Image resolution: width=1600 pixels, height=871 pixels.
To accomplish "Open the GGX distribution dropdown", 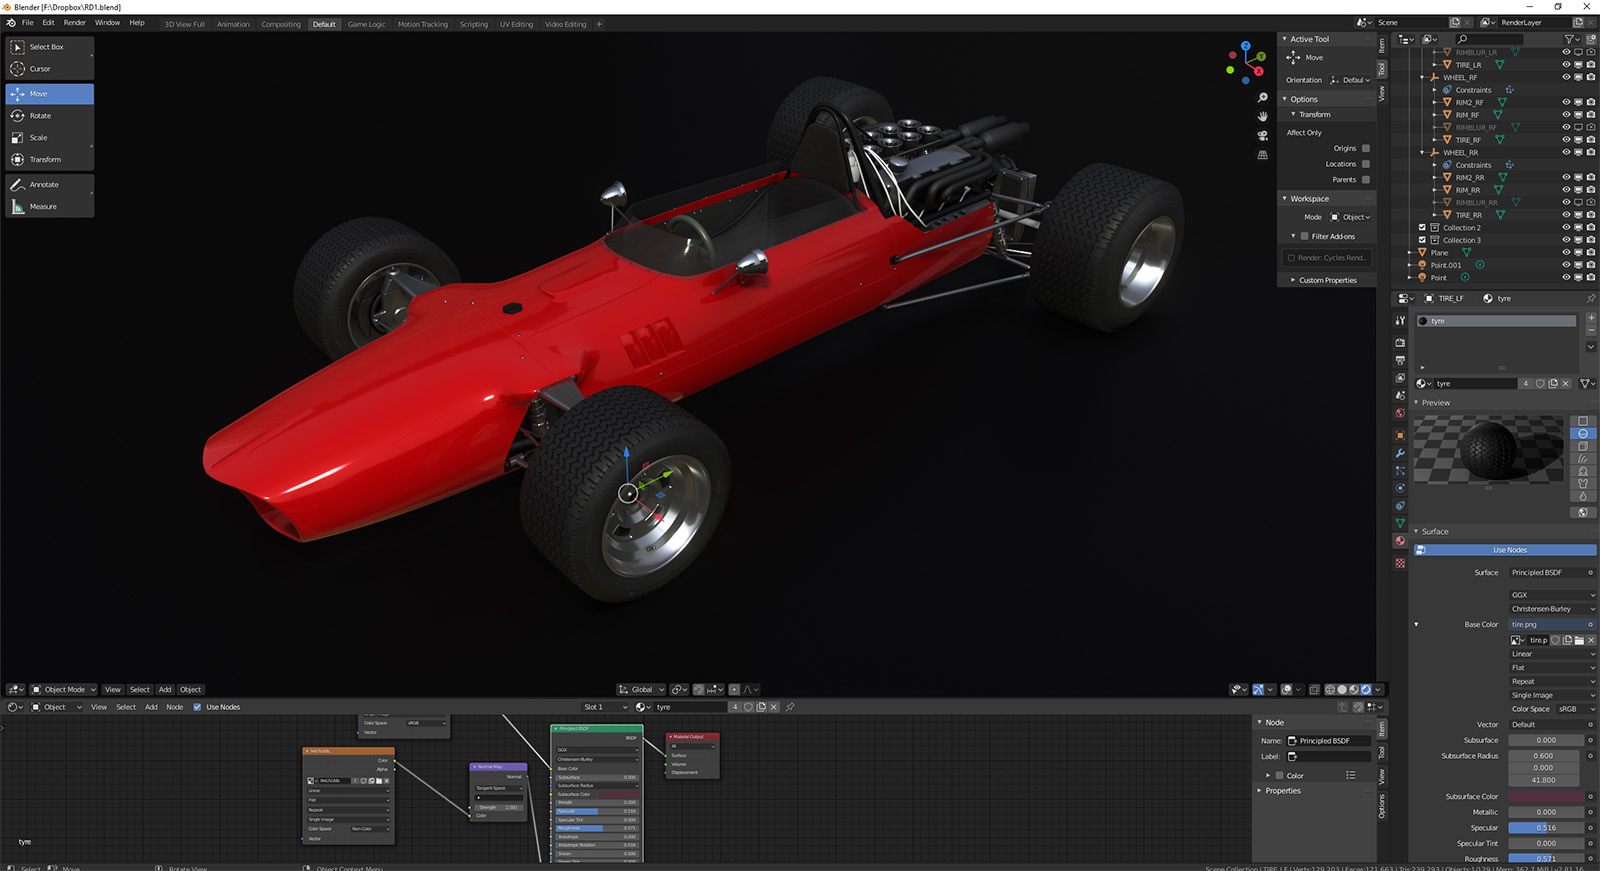I will pos(1552,595).
